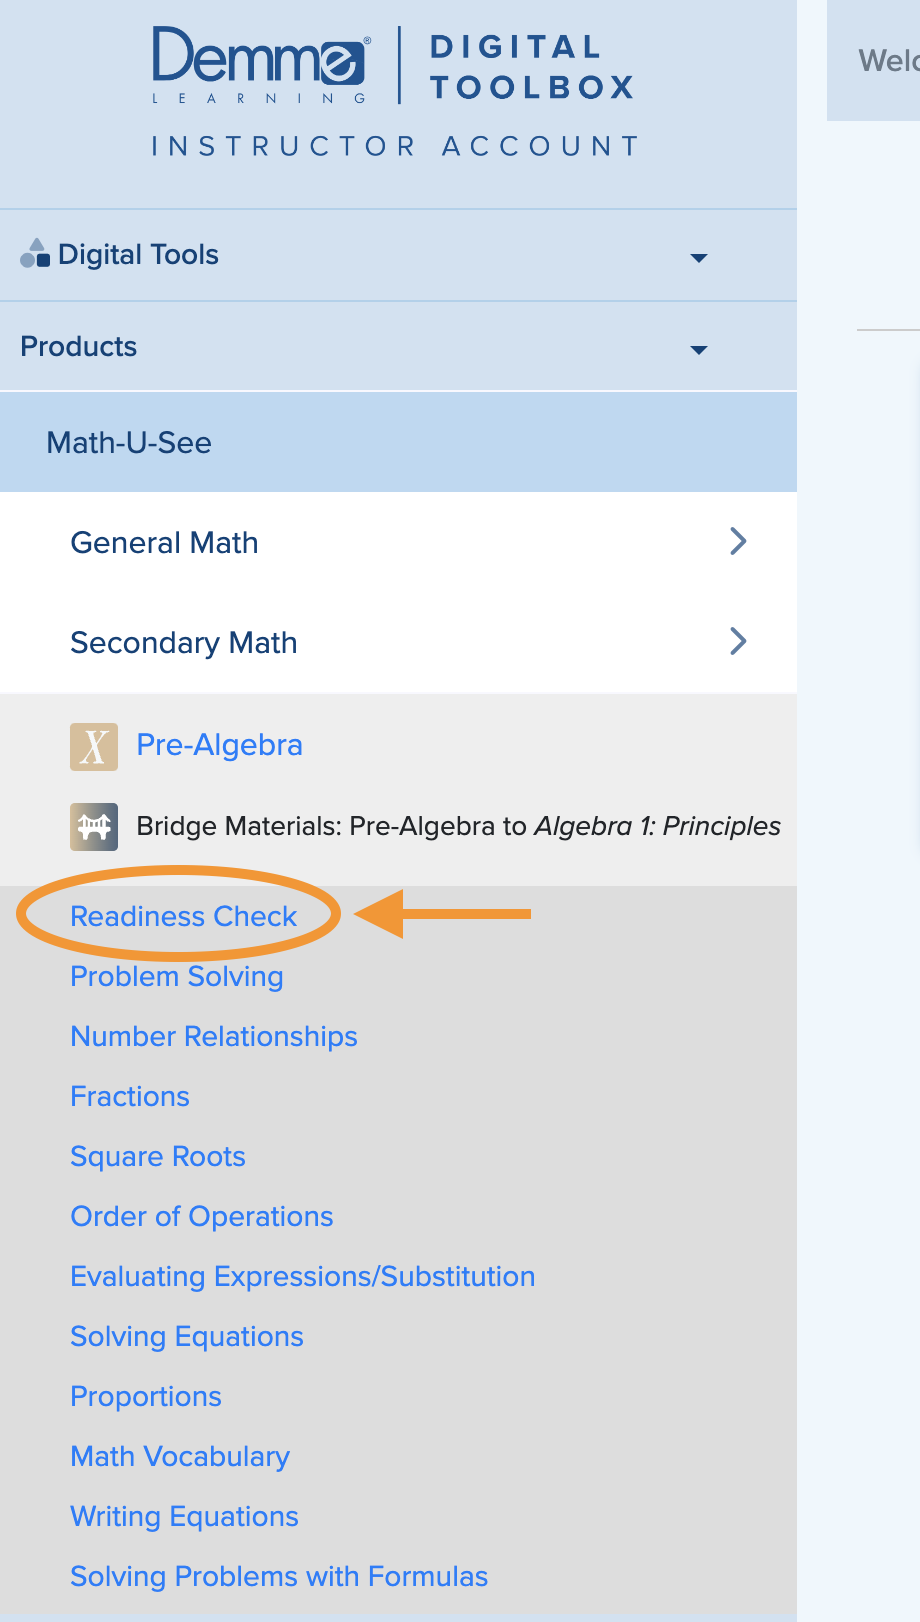The image size is (920, 1622).
Task: Open the Square Roots topic
Action: point(157,1156)
